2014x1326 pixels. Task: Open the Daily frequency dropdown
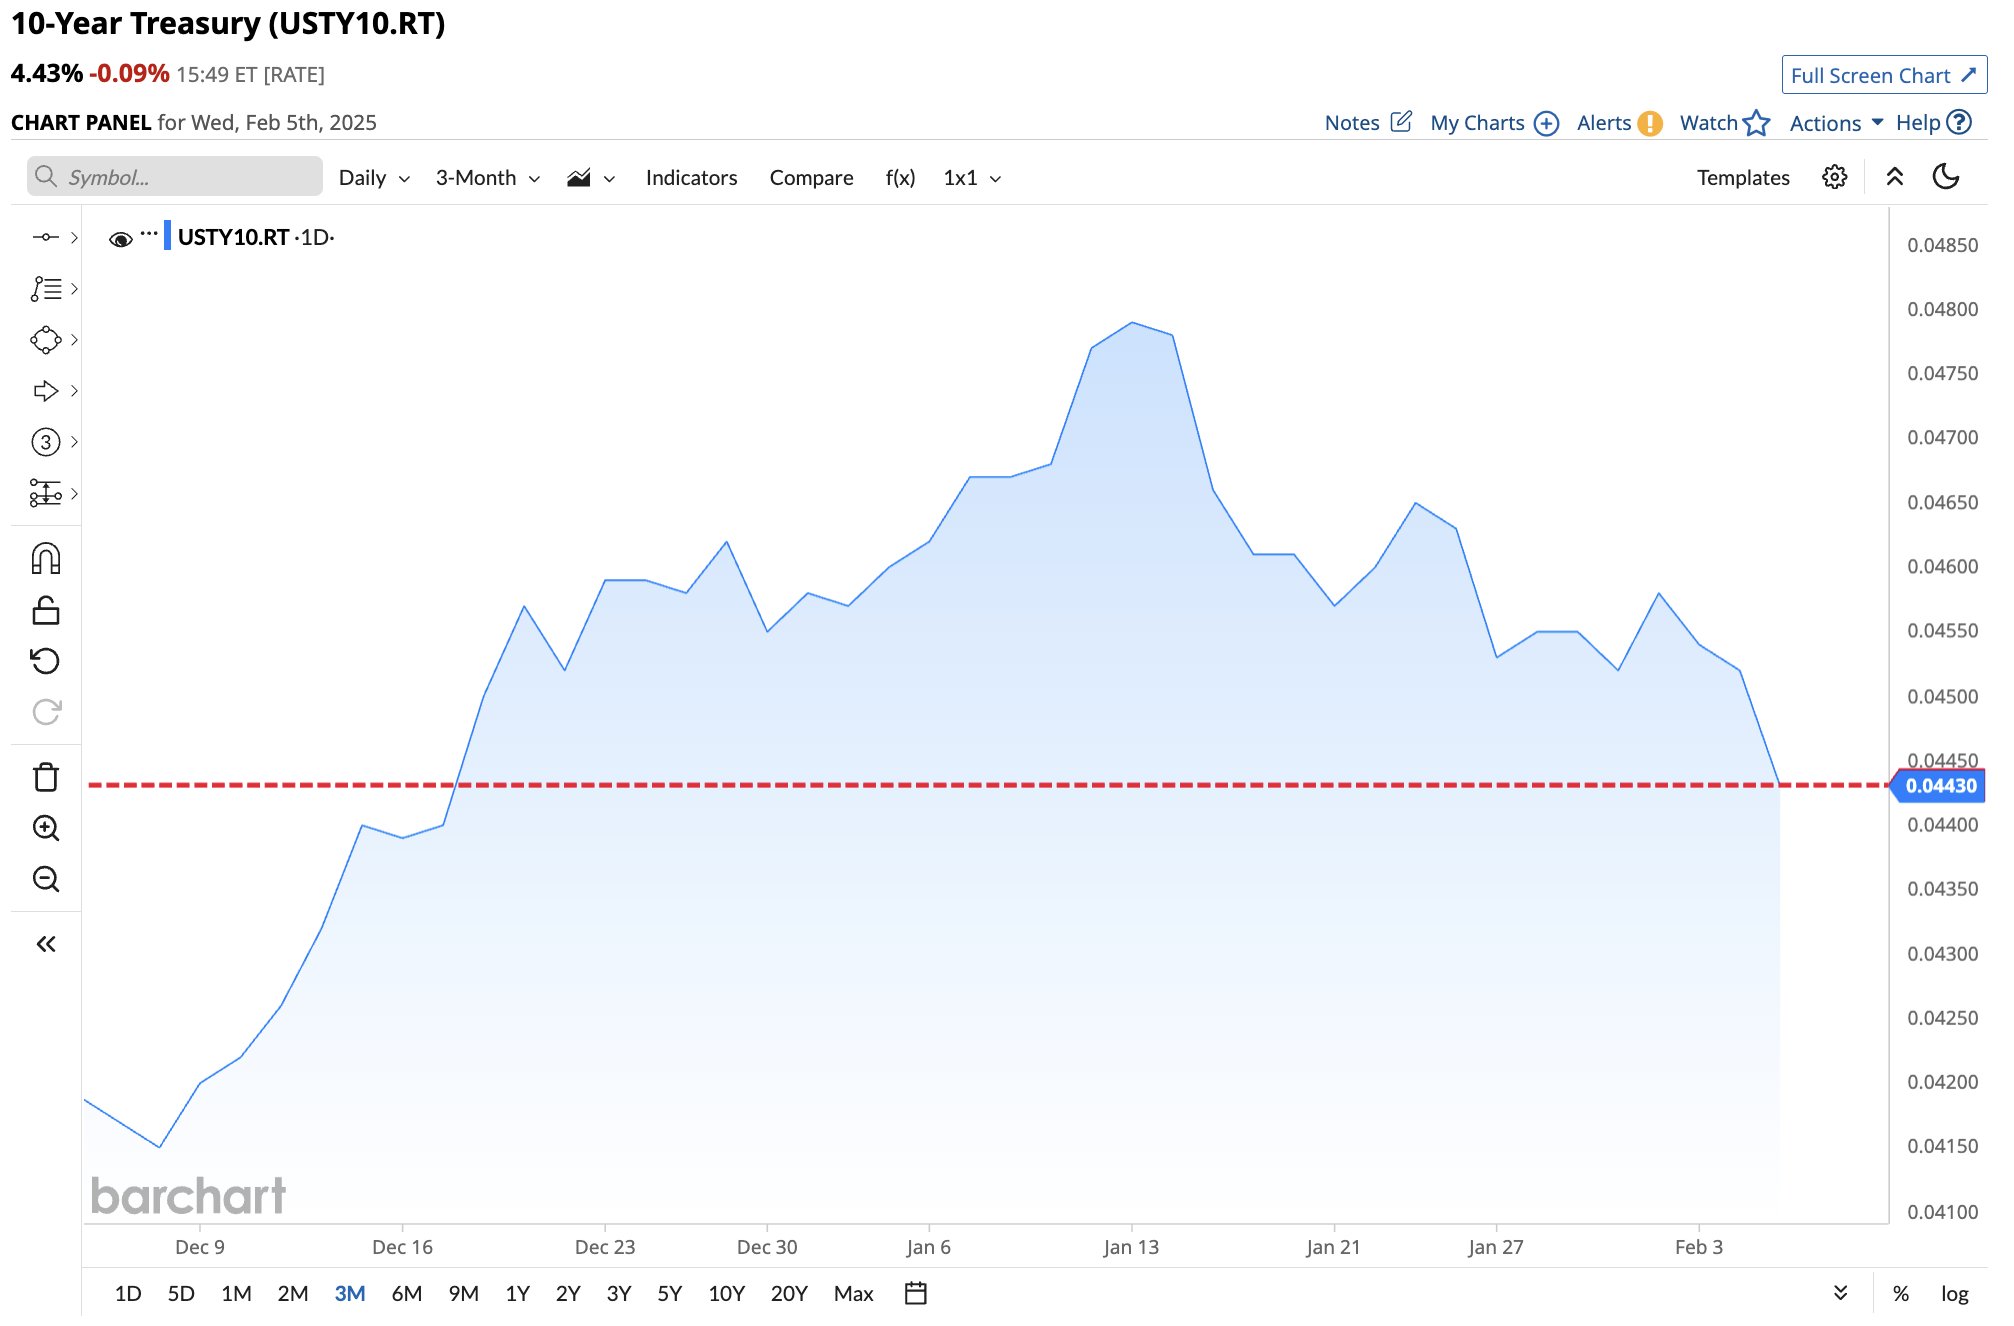tap(374, 178)
